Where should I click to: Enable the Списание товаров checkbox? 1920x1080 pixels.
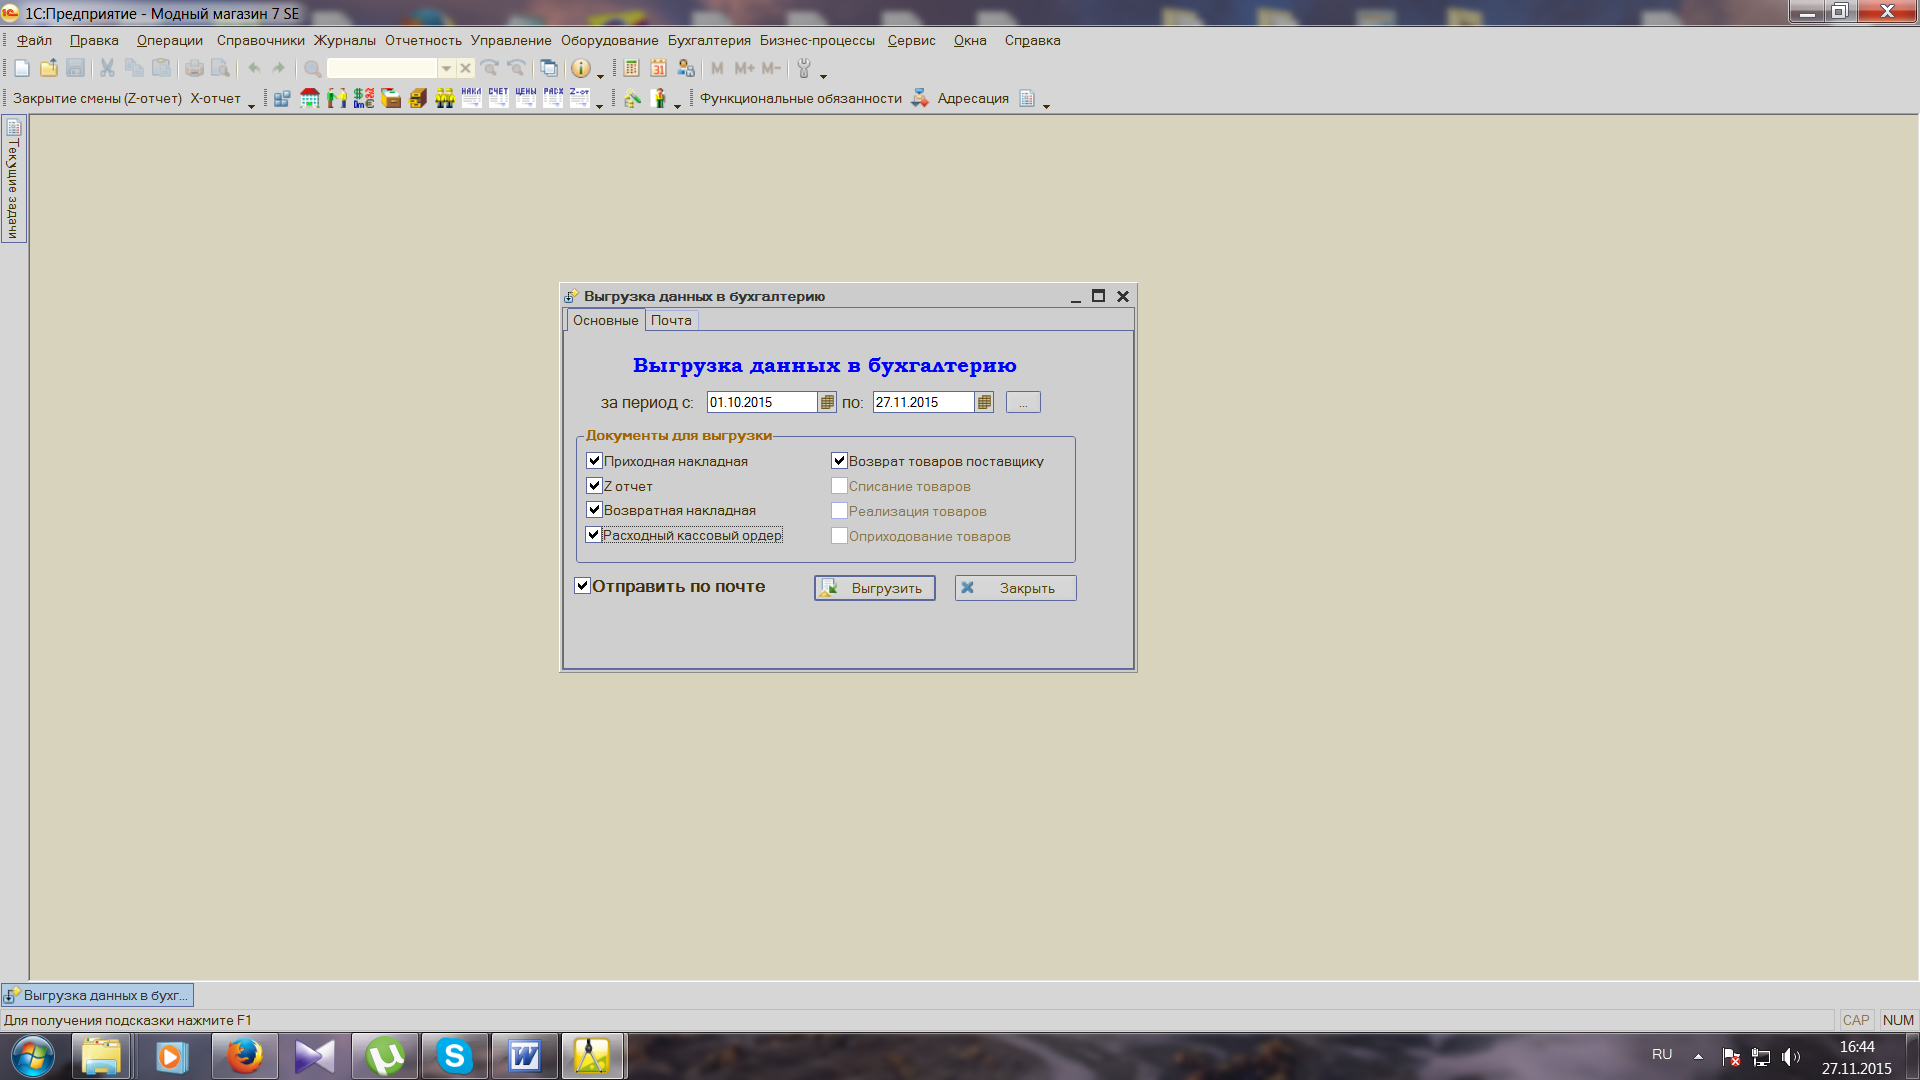pyautogui.click(x=839, y=486)
